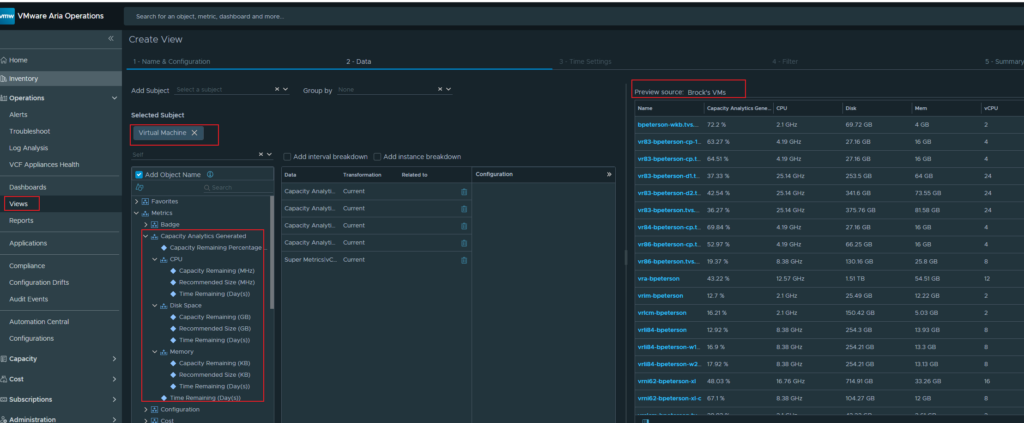The height and width of the screenshot is (423, 1024).
Task: Expand the Cost sidebar section arrow
Action: coord(114,379)
